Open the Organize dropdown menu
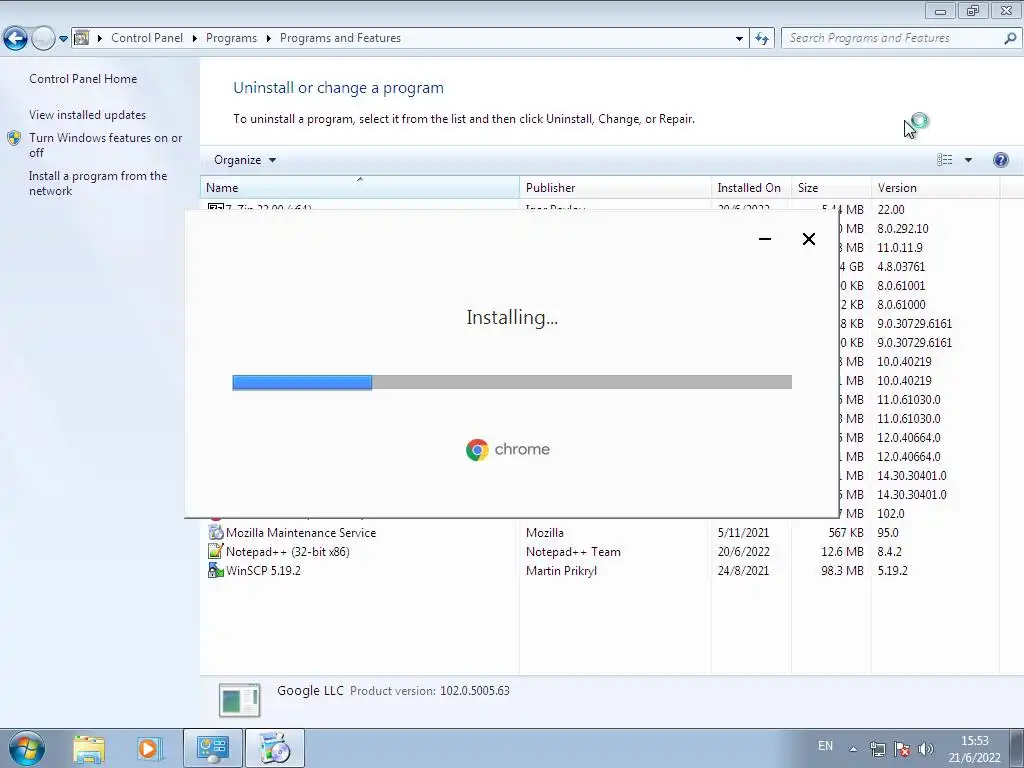Screen dimensions: 1024x768 click(245, 160)
